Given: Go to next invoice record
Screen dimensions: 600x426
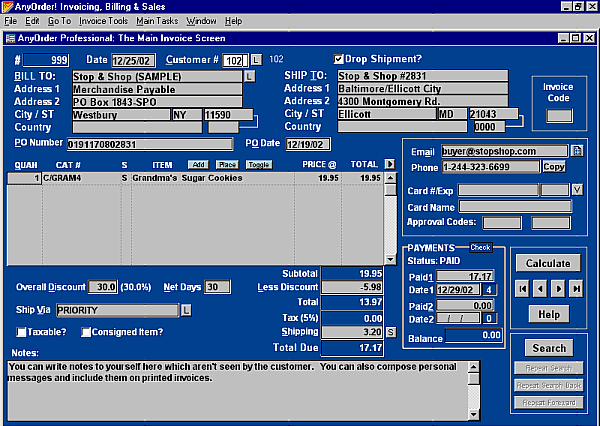Looking at the screenshot, I should point(558,289).
